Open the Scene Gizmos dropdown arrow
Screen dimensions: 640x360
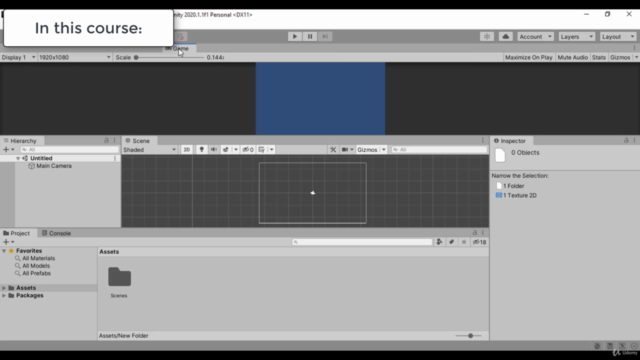coord(384,149)
